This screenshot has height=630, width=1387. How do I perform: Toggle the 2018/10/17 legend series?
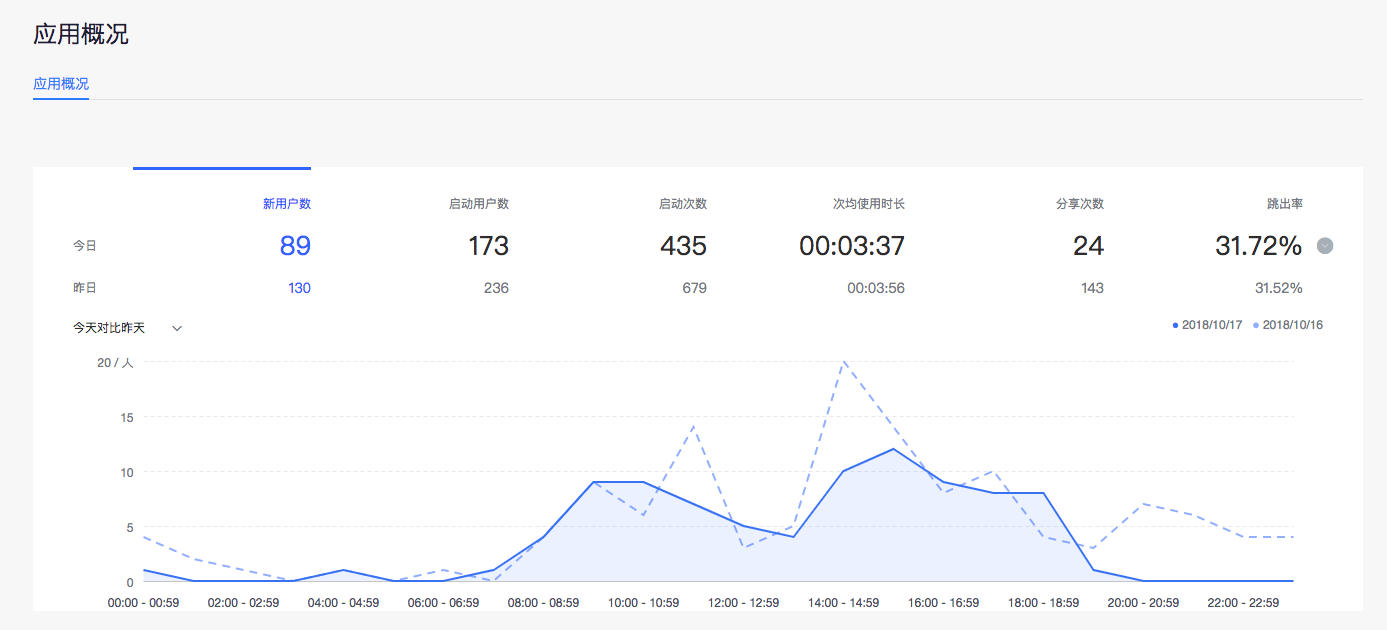[1207, 325]
